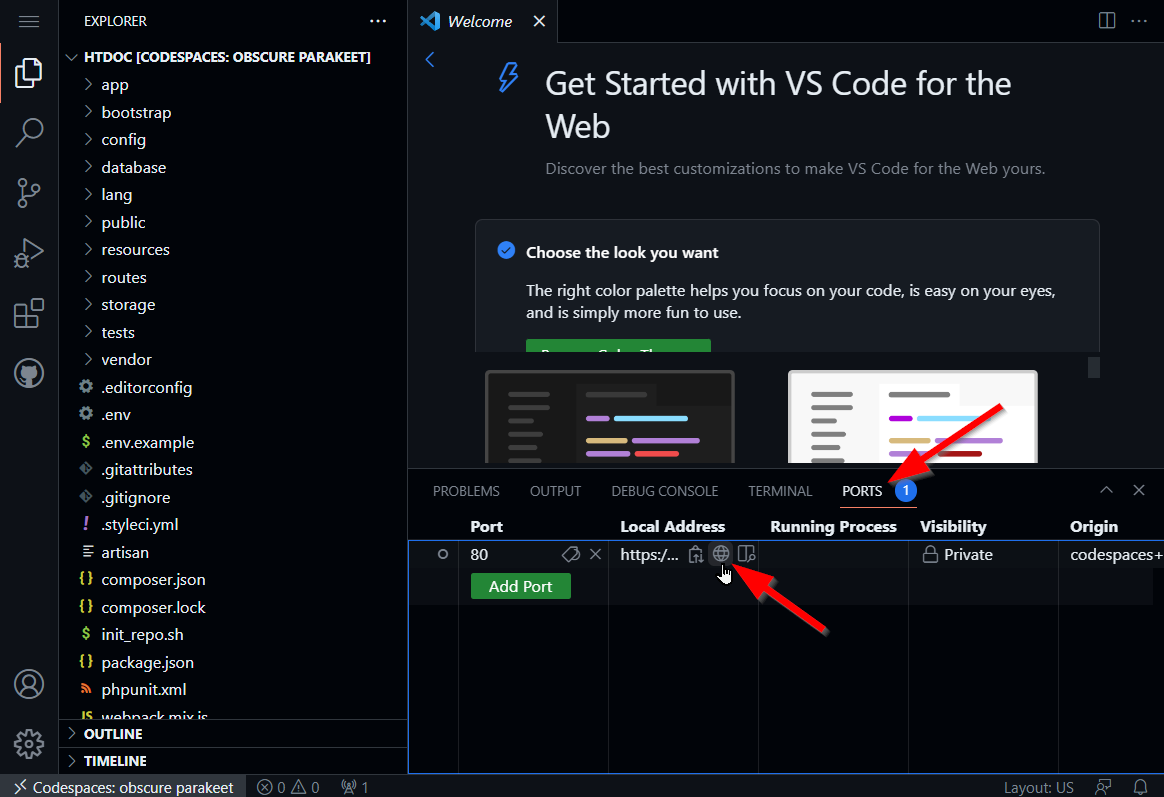Switch to the PROBLEMS tab
1164x797 pixels.
[x=466, y=491]
